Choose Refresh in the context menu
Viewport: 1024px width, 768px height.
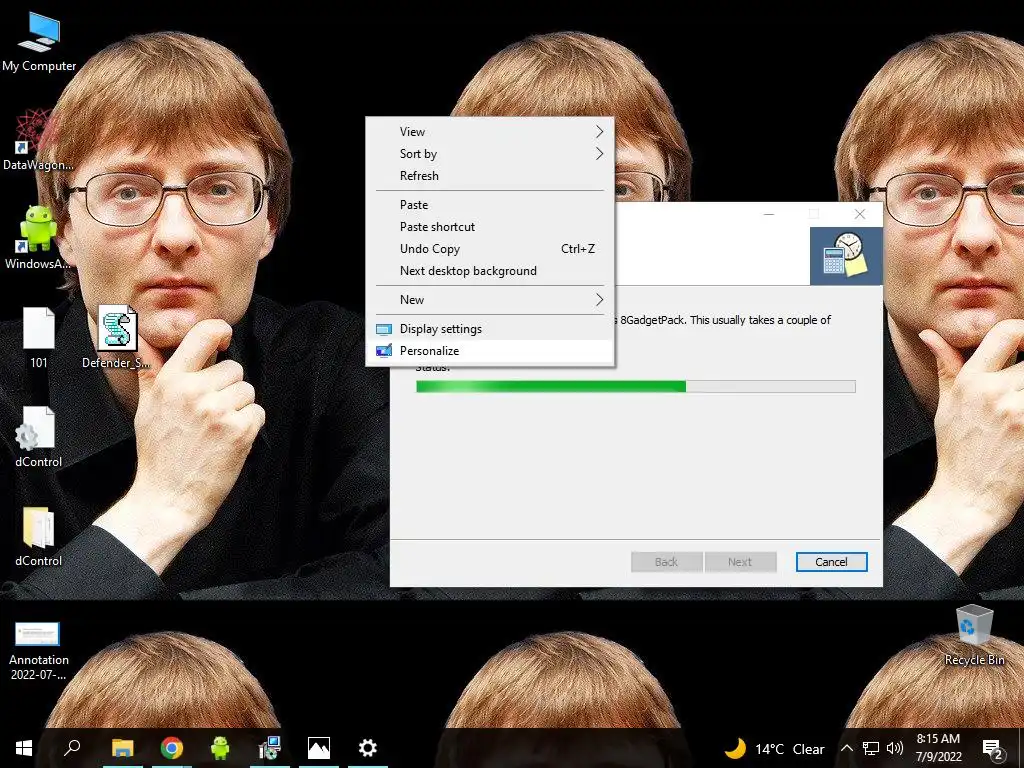(x=490, y=176)
